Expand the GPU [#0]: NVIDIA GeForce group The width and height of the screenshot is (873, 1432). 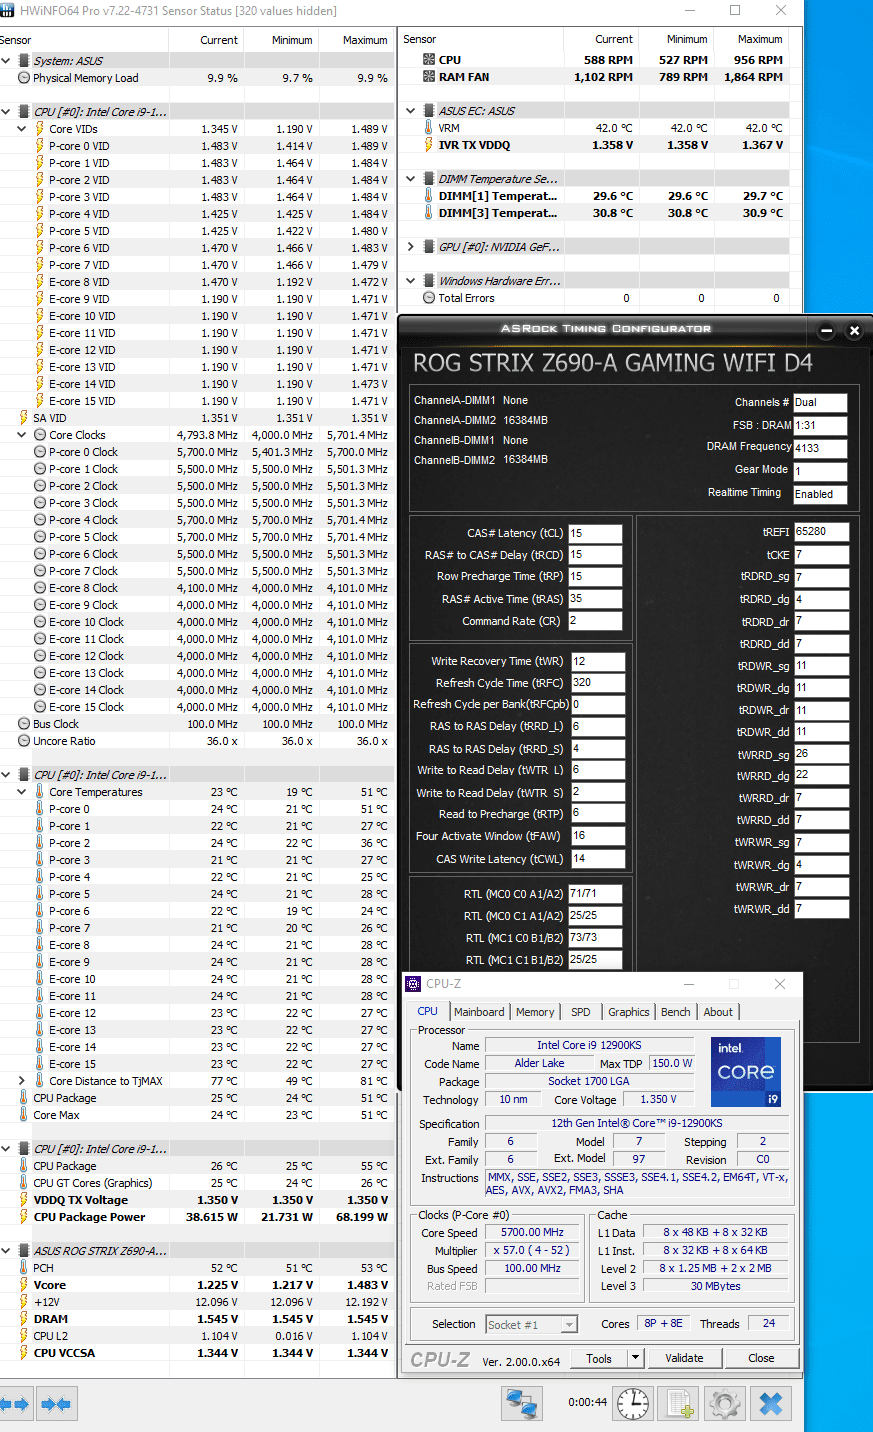coord(410,247)
